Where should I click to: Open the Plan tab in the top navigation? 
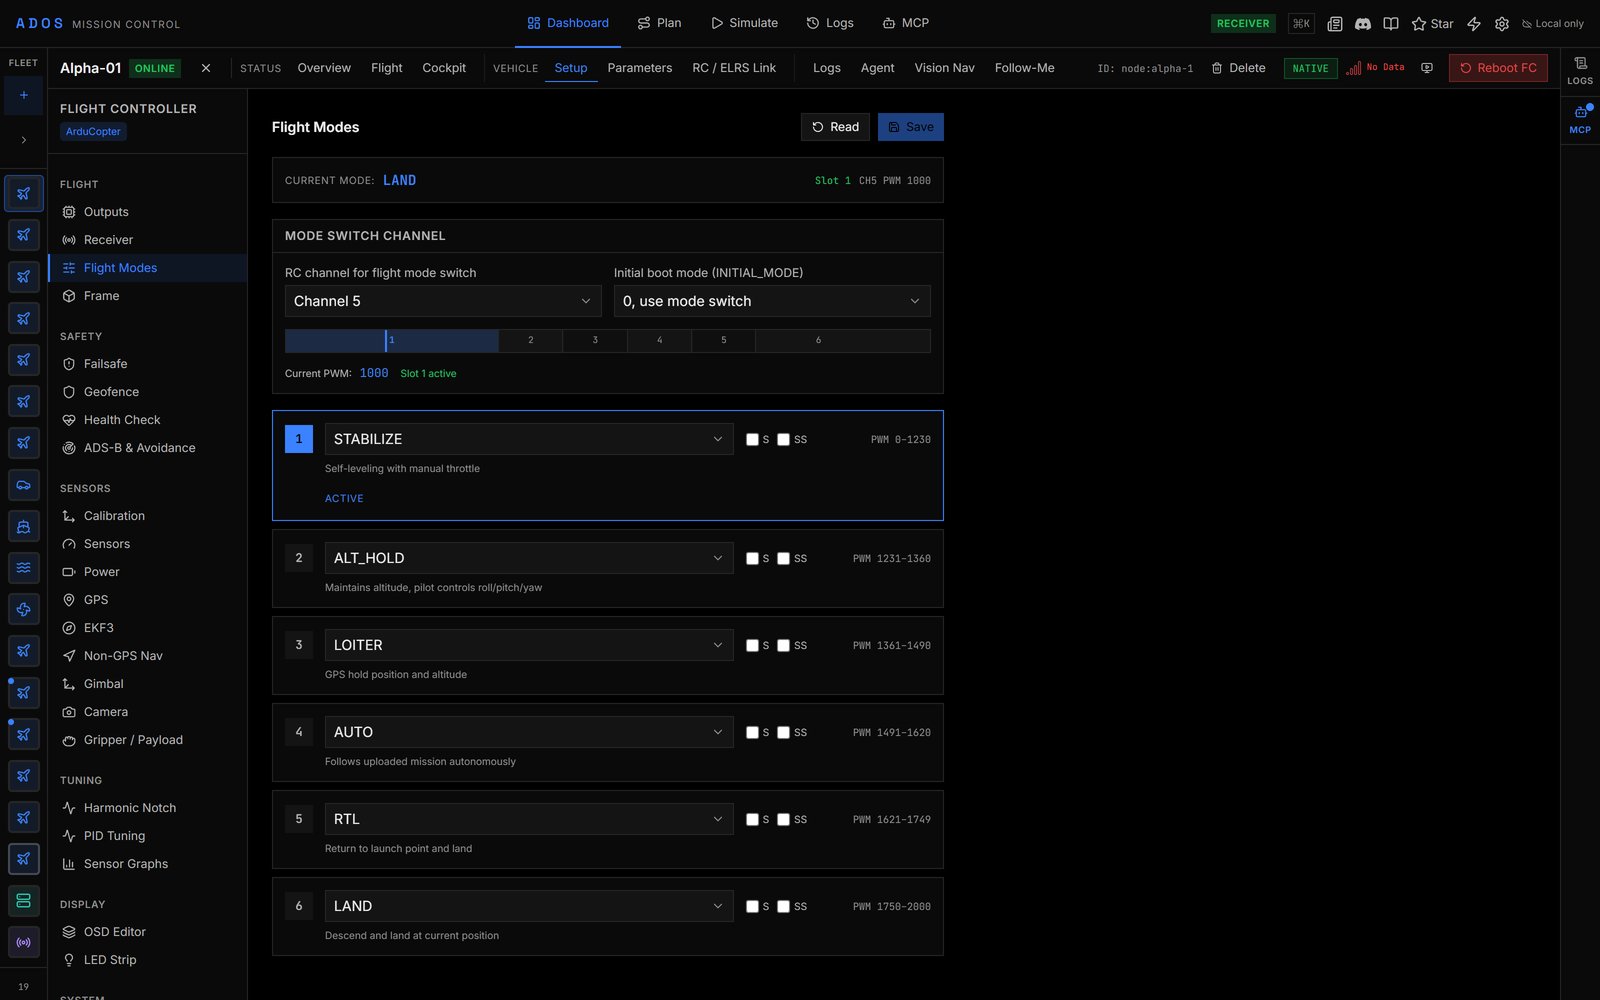click(x=659, y=23)
